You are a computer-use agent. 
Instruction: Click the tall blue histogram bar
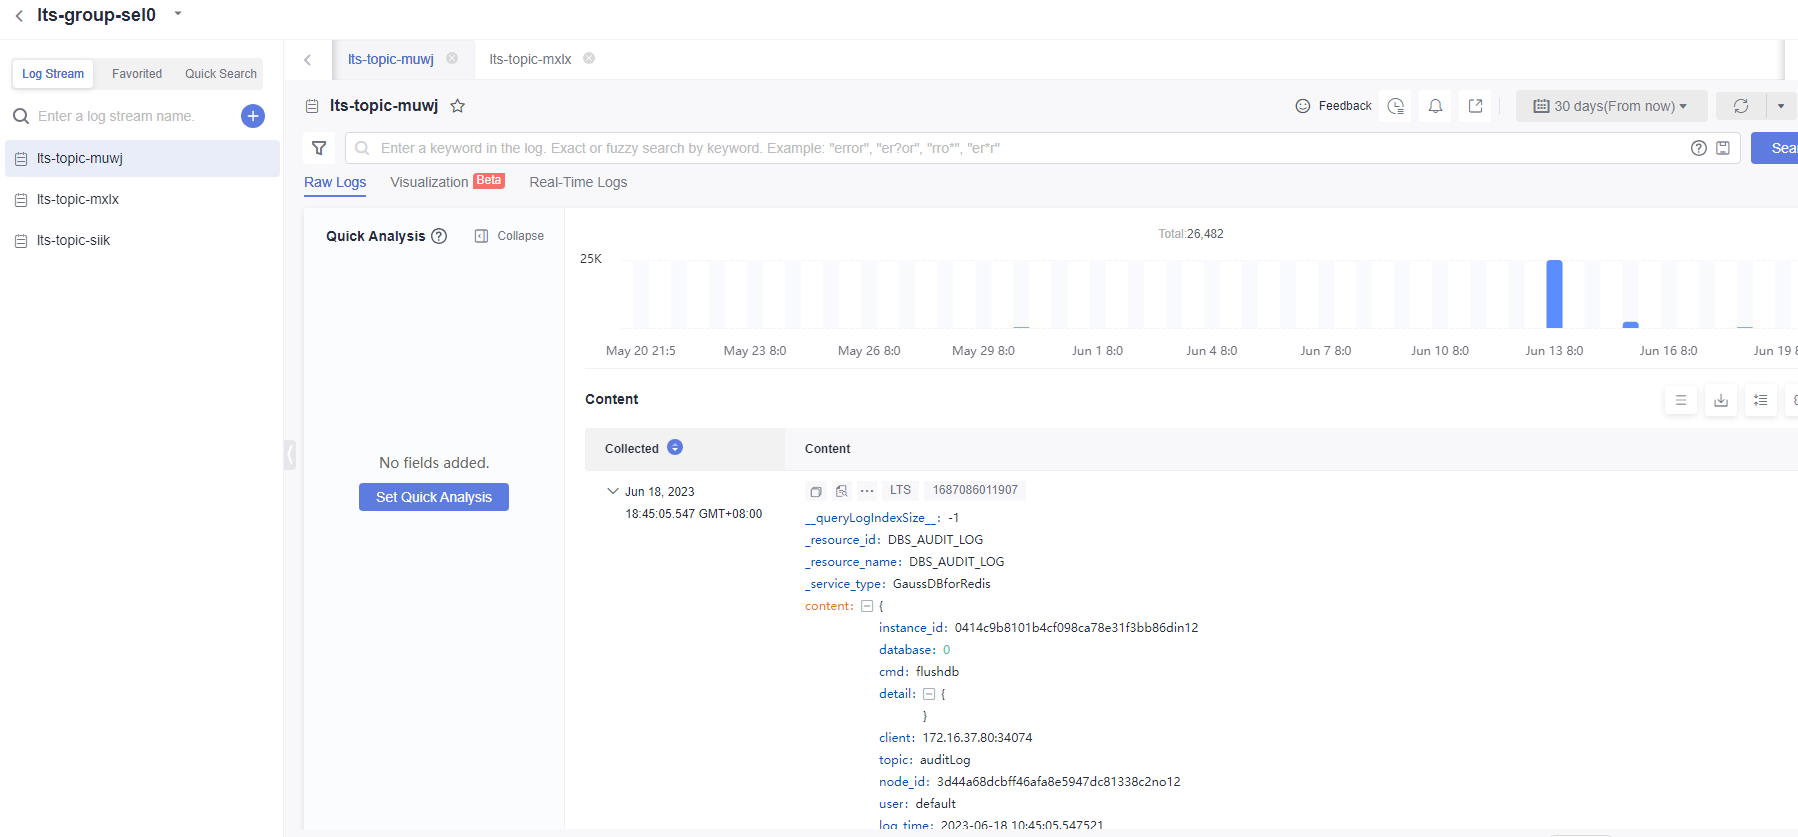[1554, 294]
